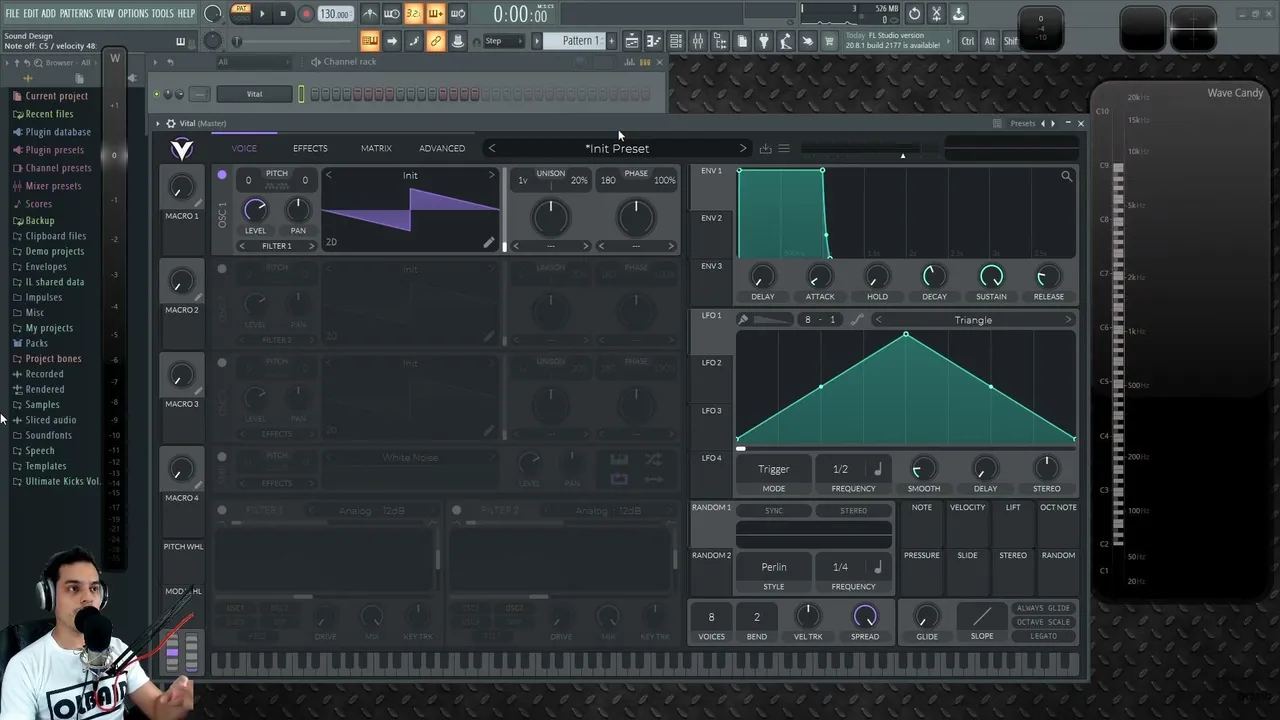Click the MACRO 1 knob
1280x720 pixels.
[181, 187]
